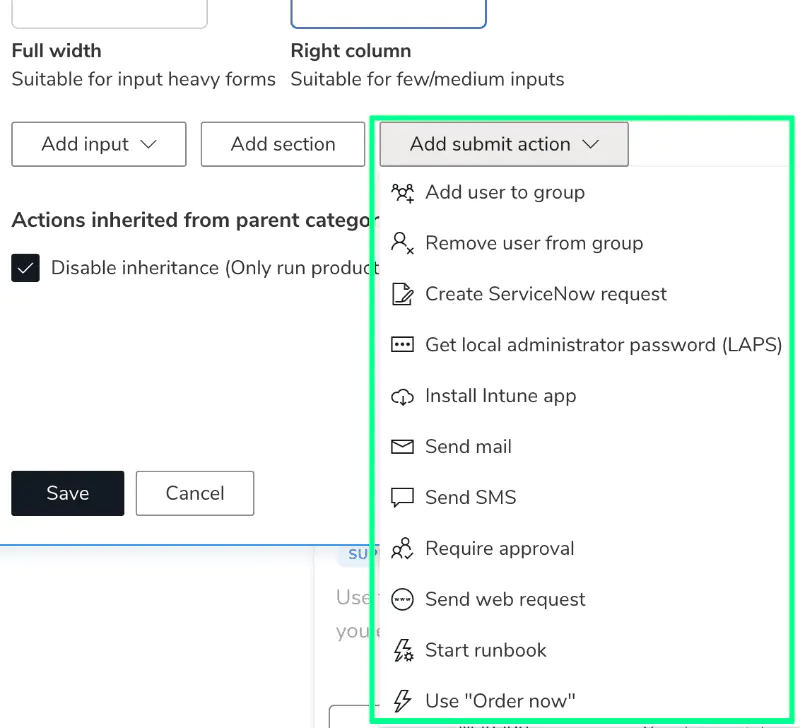
Task: Open the Add input dropdown
Action: coord(98,144)
